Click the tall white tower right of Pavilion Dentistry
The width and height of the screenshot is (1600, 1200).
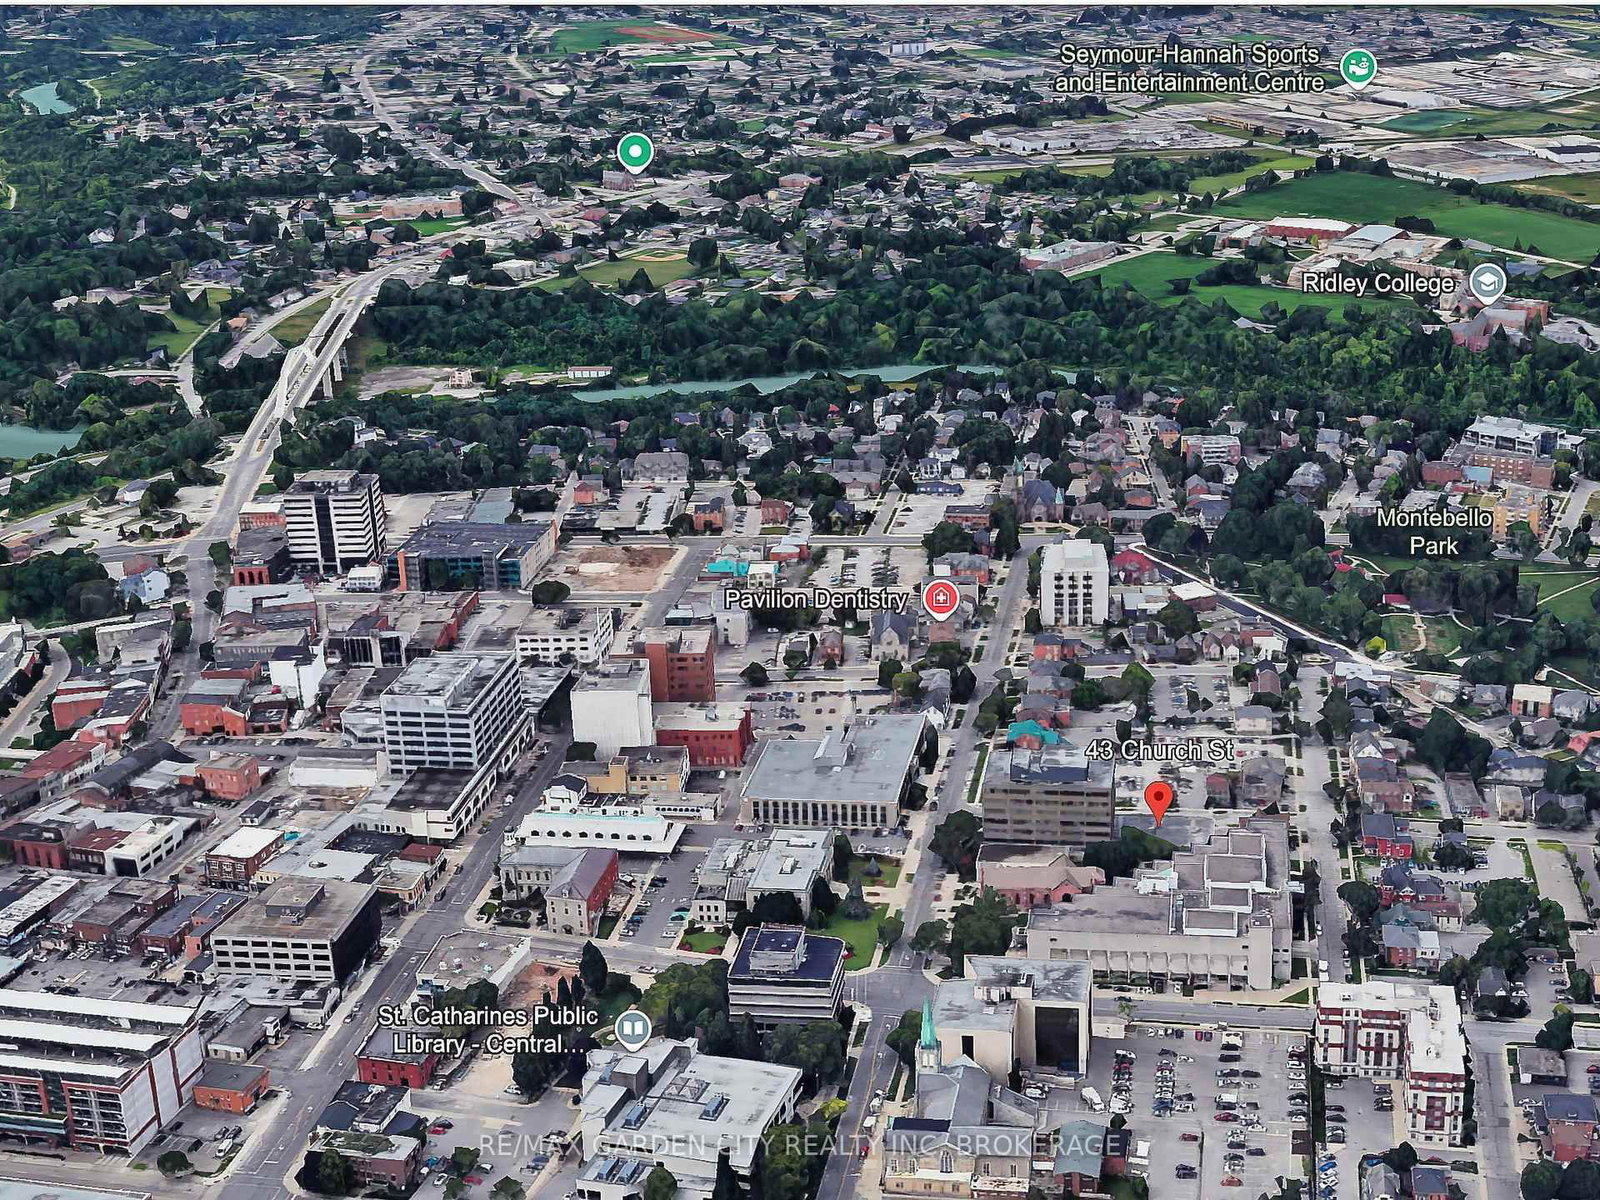pyautogui.click(x=1073, y=582)
